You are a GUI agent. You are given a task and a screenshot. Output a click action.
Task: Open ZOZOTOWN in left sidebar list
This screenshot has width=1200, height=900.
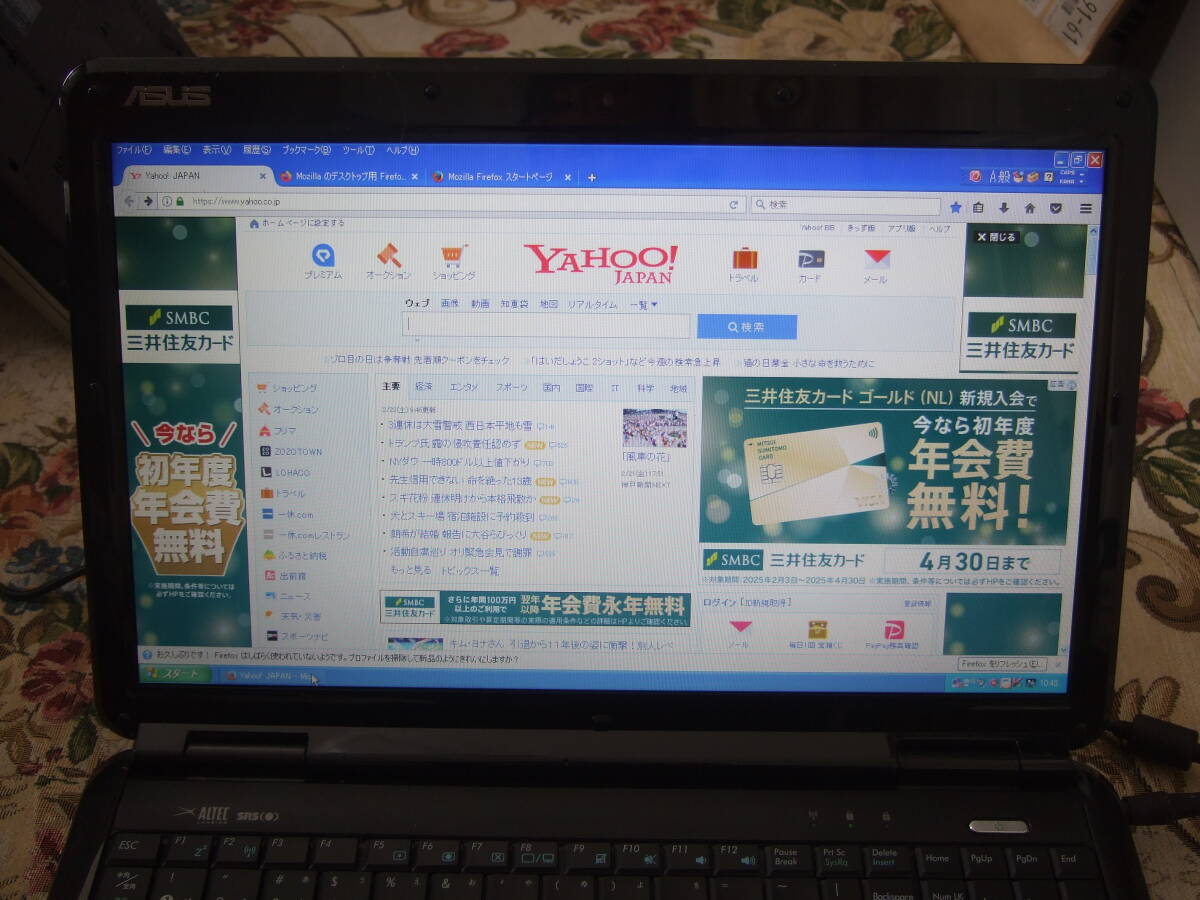tap(291, 451)
